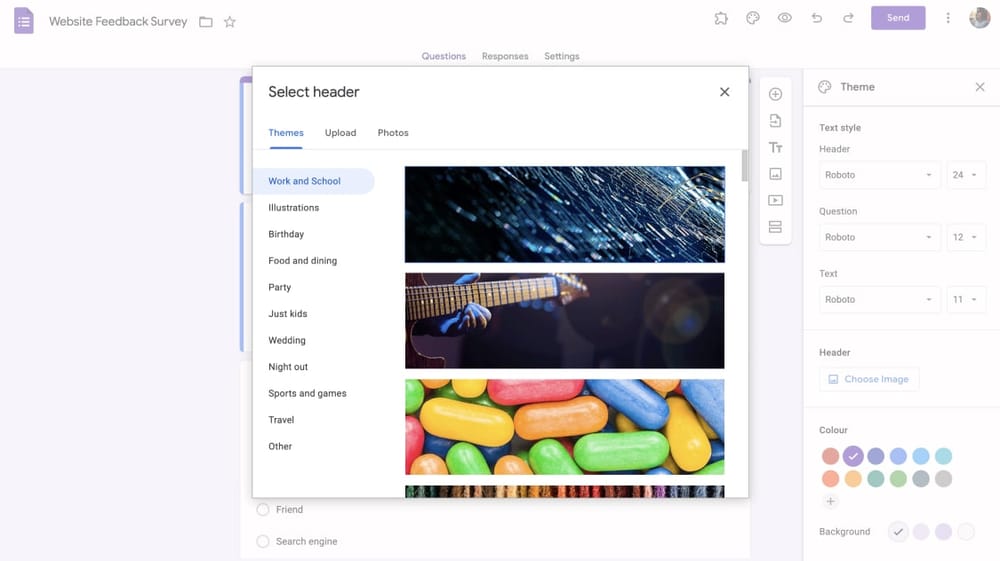Select the Illustrations theme category
This screenshot has width=1000, height=561.
293,208
